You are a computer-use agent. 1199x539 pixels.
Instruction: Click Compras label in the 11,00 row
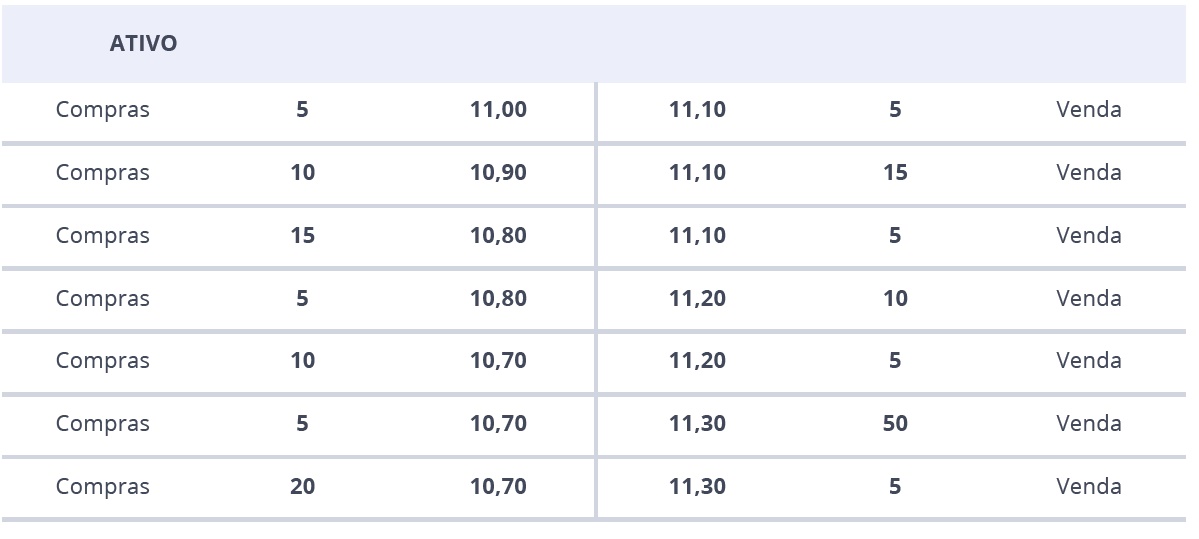click(102, 109)
